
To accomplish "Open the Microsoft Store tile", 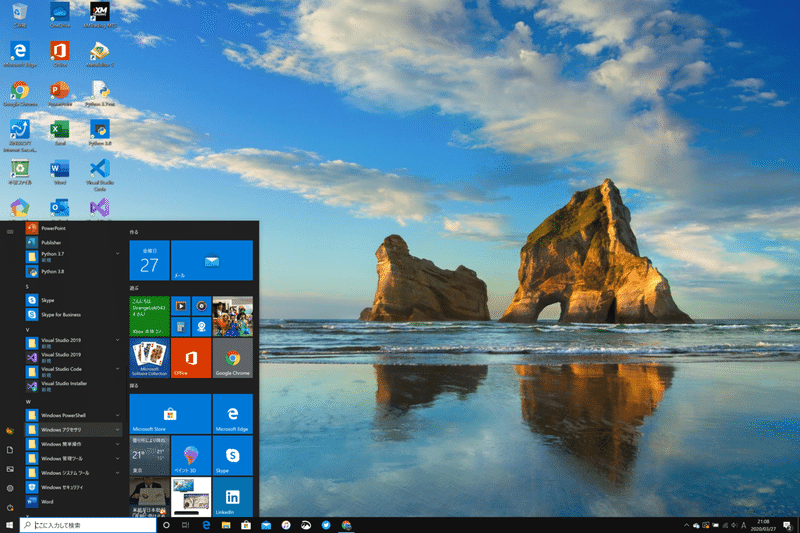I will coord(170,414).
